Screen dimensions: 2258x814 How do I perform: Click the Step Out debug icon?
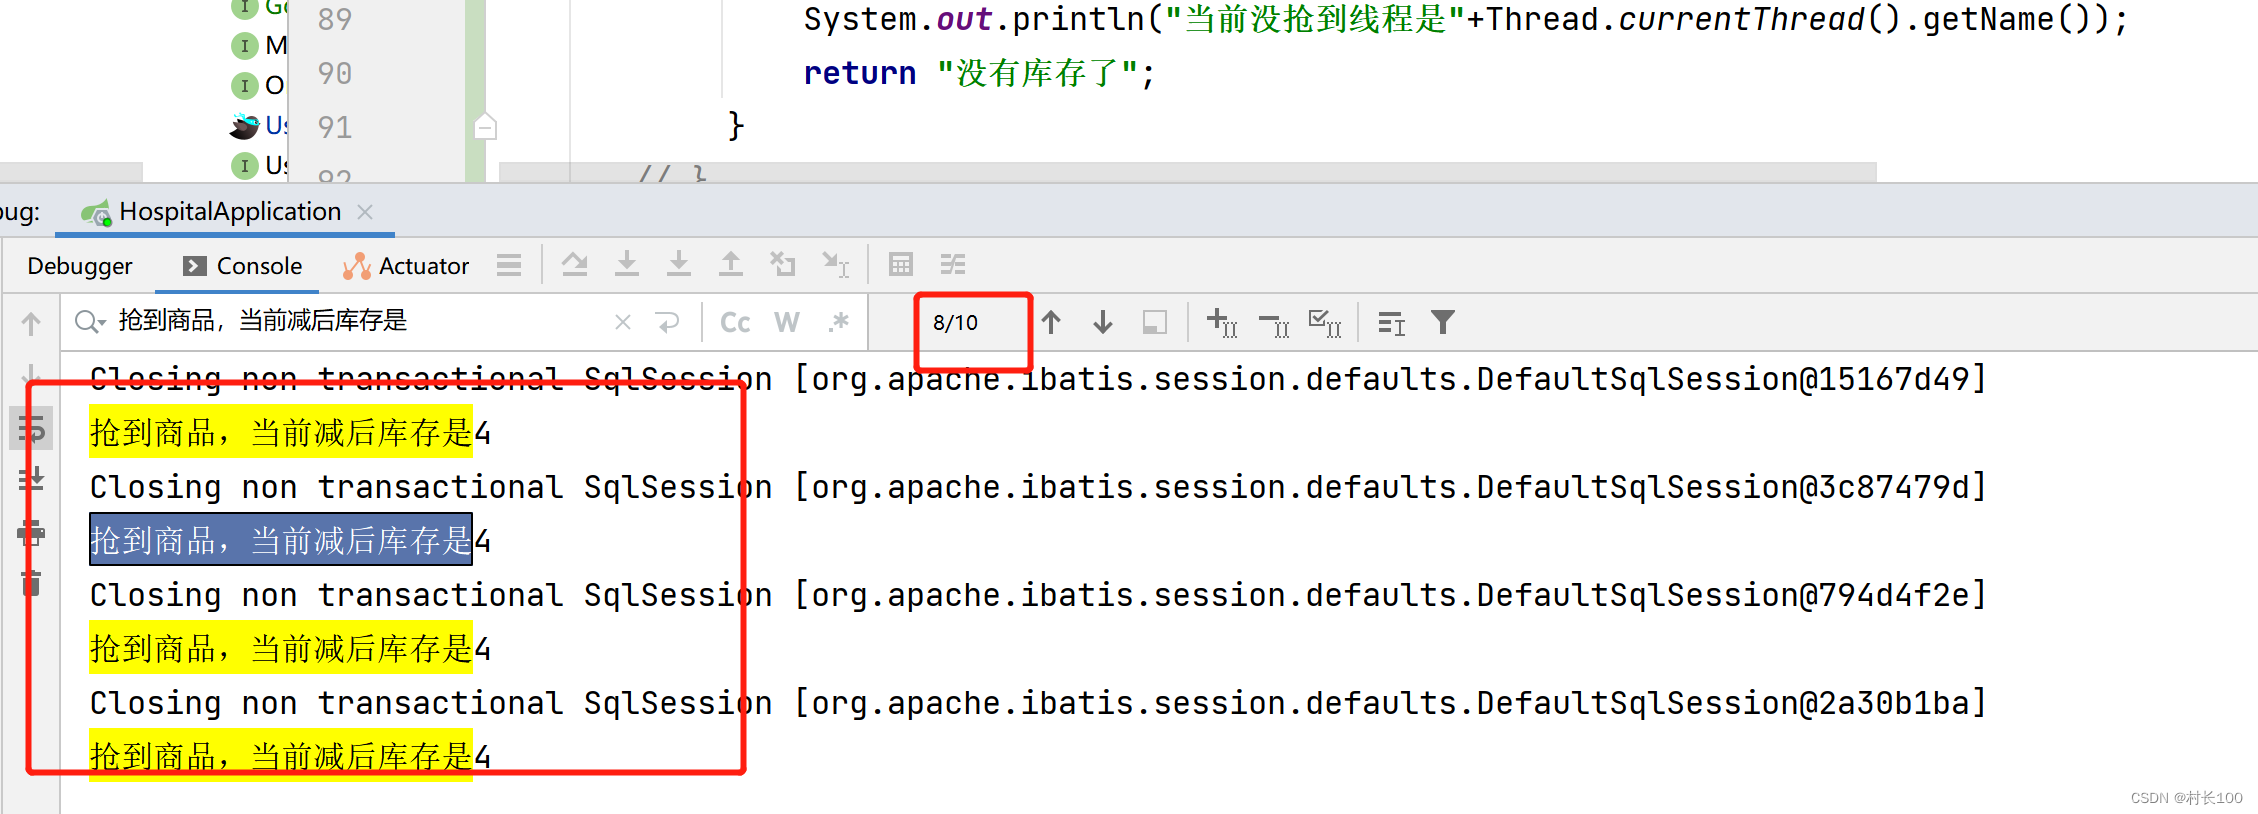pyautogui.click(x=731, y=265)
